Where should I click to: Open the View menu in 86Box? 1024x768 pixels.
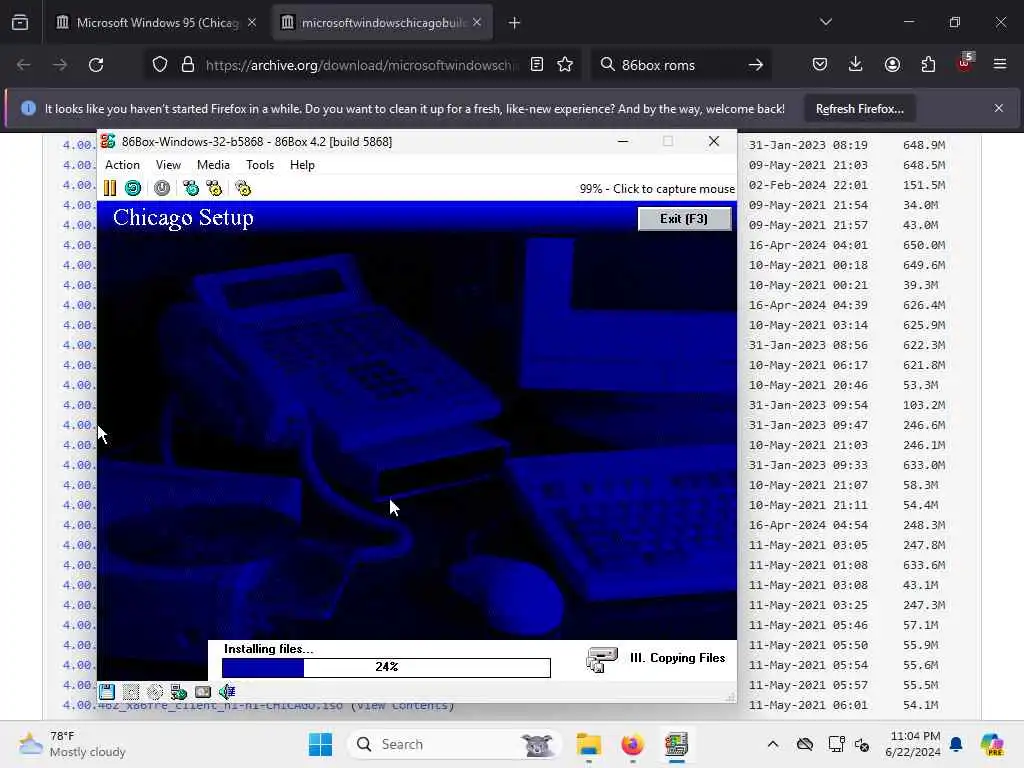168,165
